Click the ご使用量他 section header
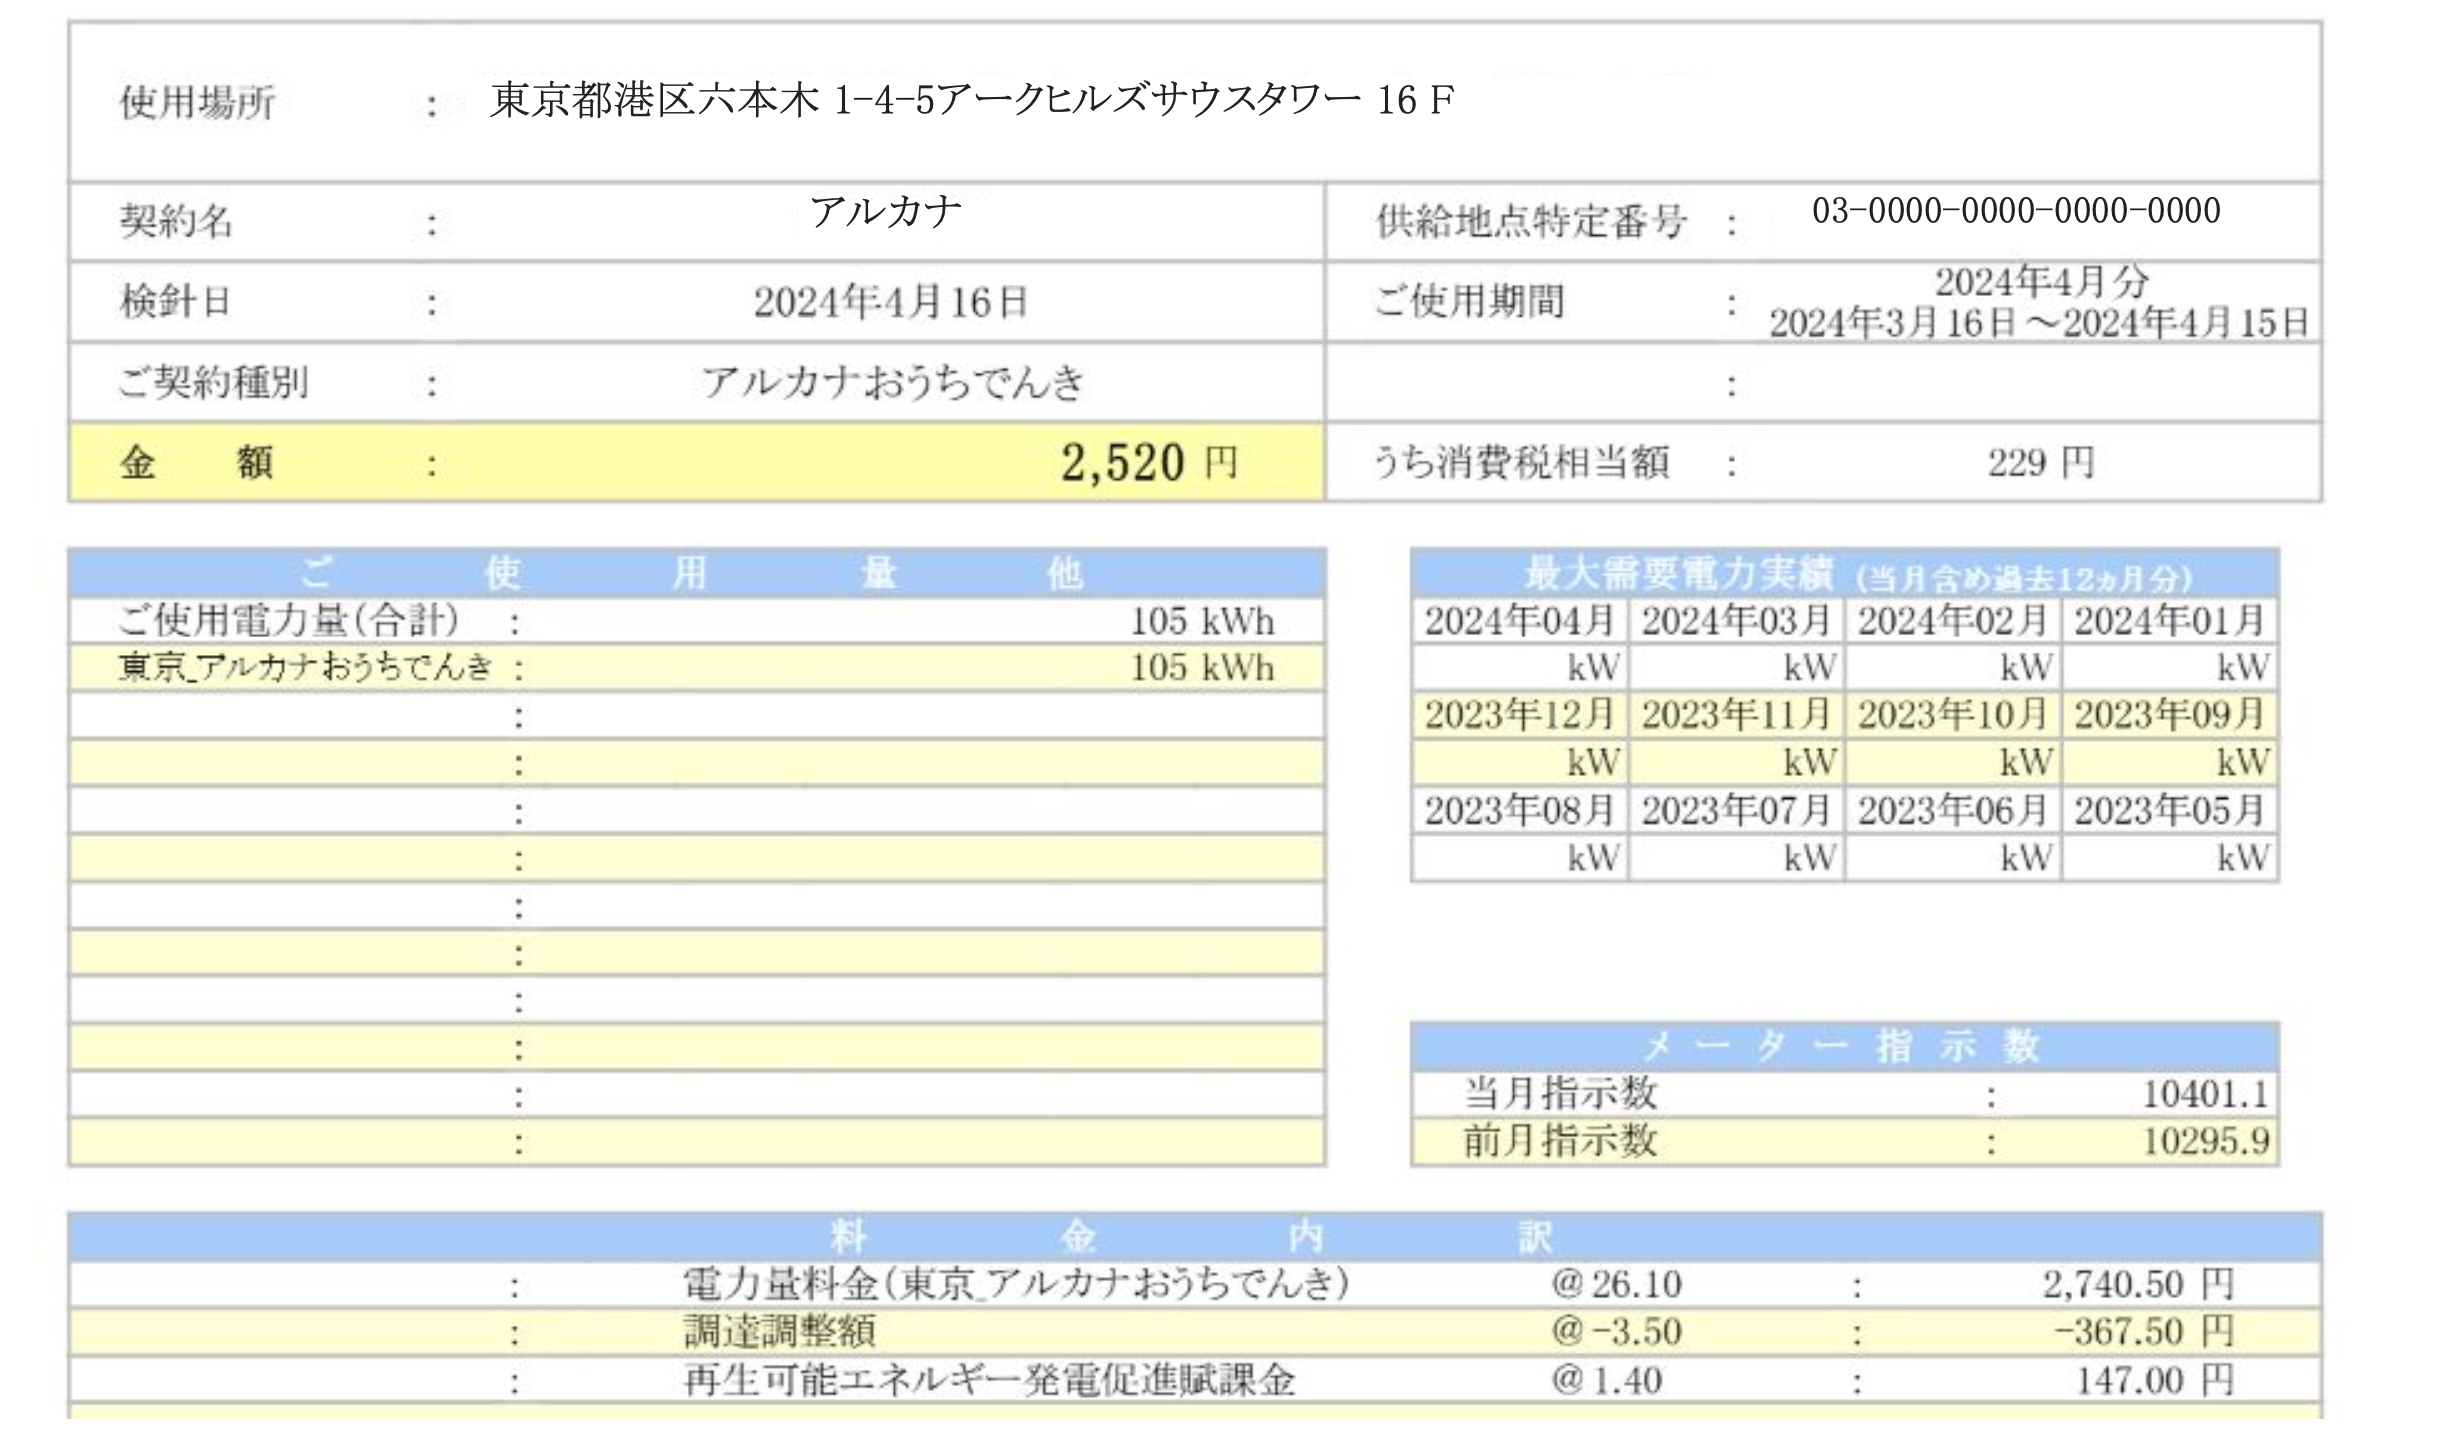This screenshot has width=2458, height=1448. (696, 574)
